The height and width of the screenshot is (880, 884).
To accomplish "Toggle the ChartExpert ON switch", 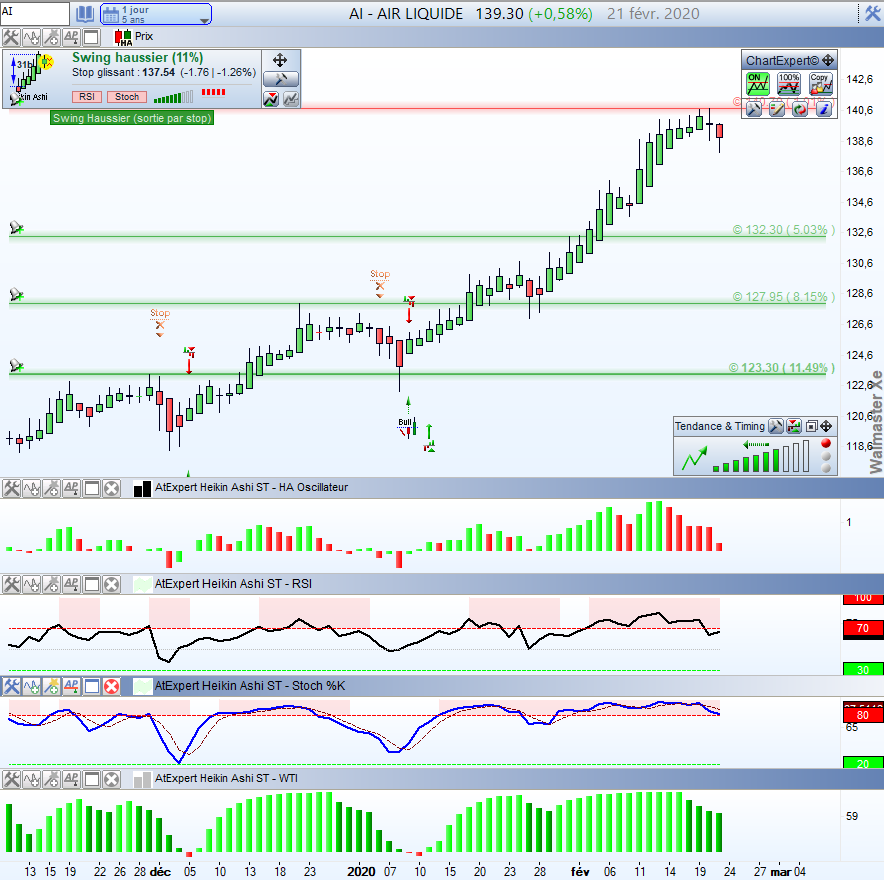I will [x=758, y=84].
